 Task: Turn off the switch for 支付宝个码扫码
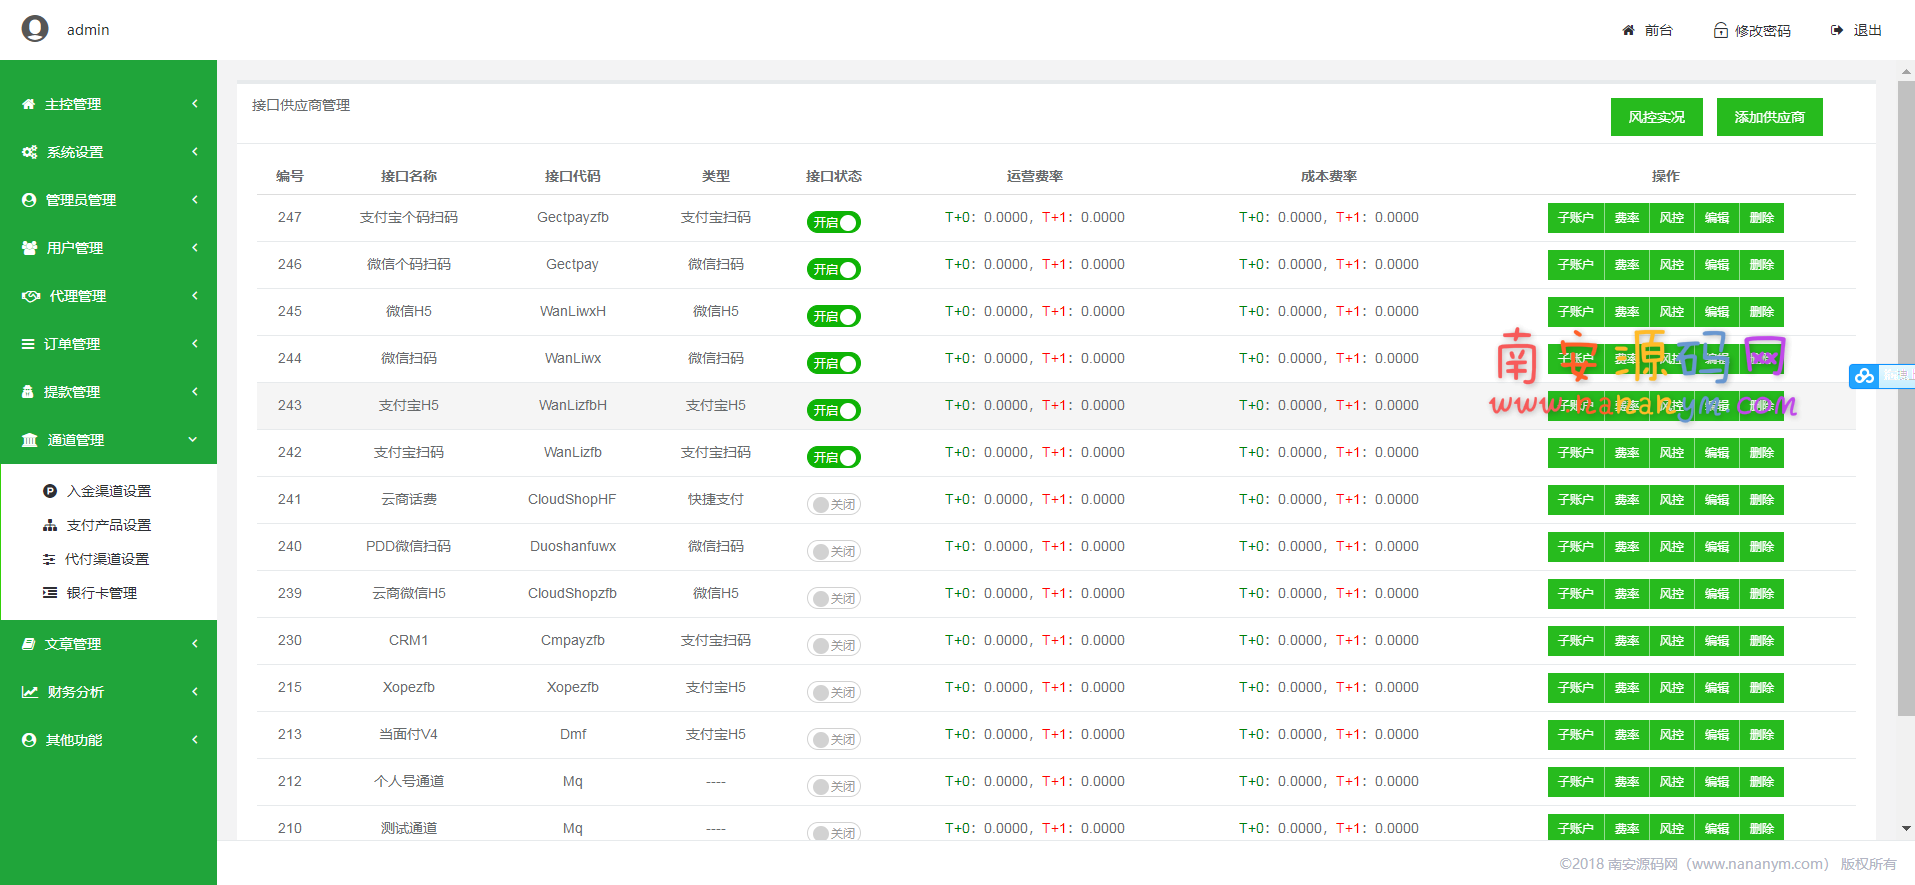tap(834, 222)
